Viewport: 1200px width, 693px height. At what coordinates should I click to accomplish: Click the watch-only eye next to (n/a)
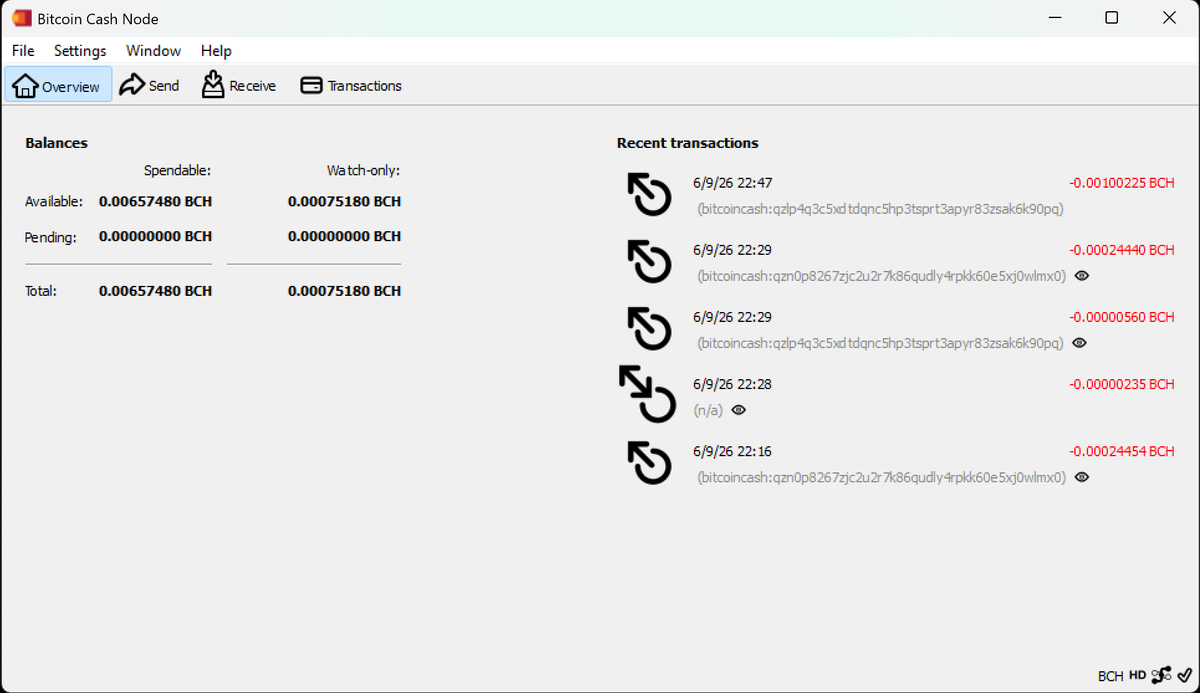738,410
